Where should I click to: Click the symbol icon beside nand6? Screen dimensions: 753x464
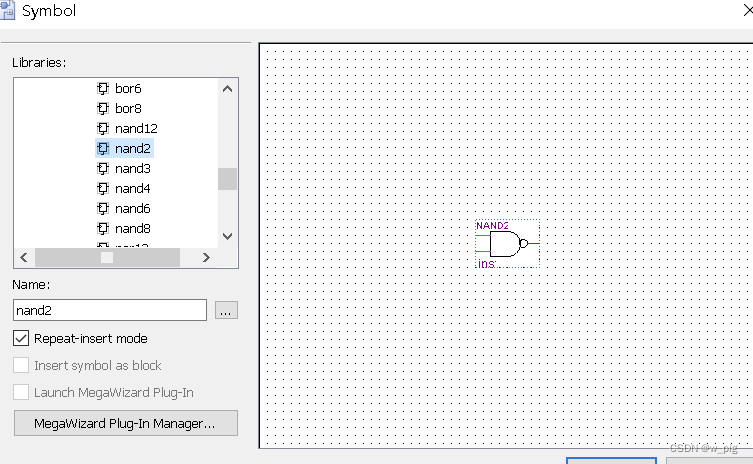tap(103, 208)
